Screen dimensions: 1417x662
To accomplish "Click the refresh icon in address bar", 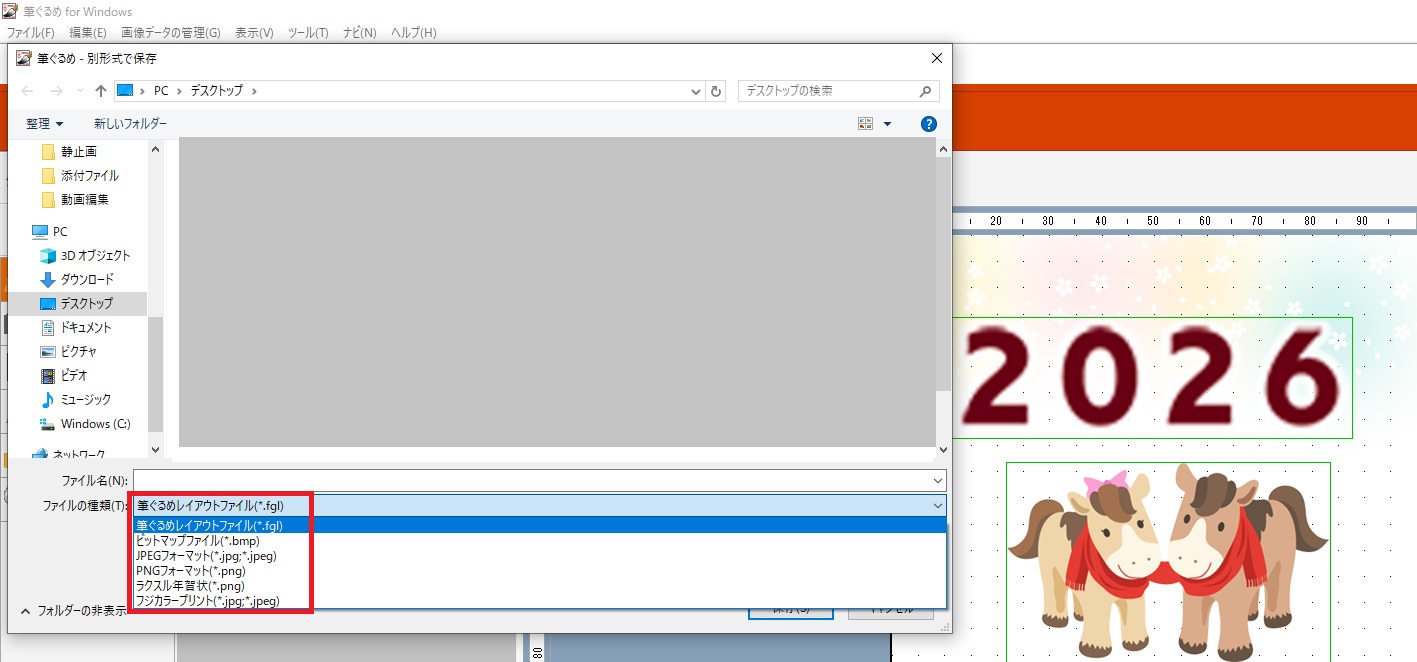I will pos(716,91).
